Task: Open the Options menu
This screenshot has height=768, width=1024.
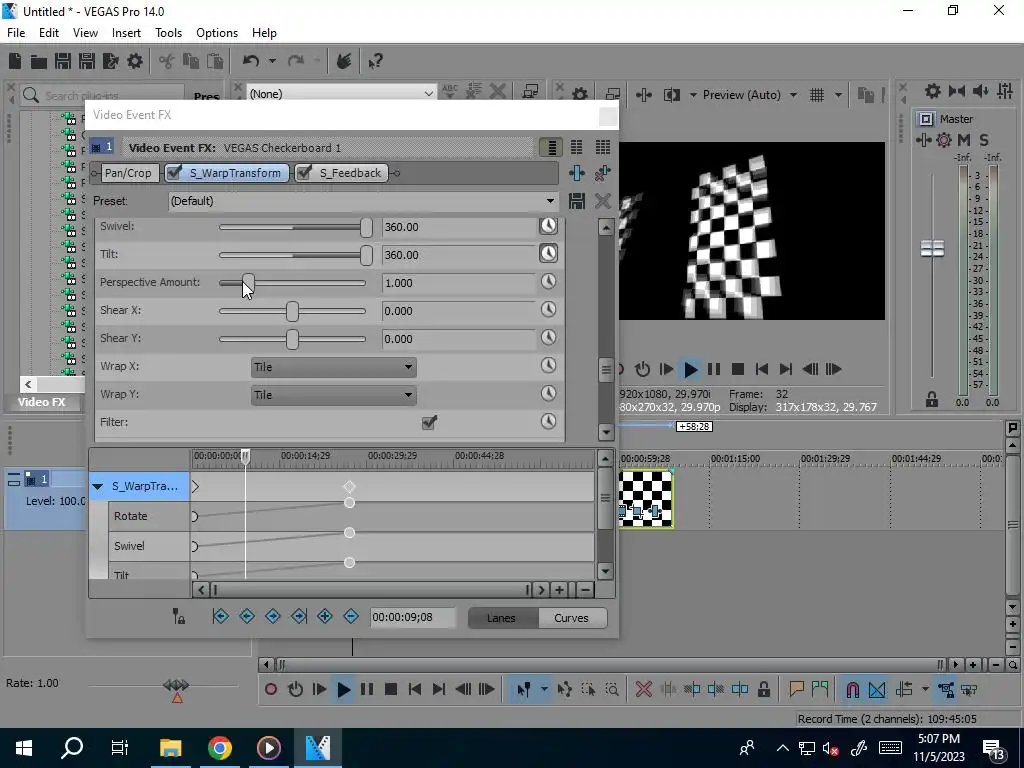Action: [217, 33]
